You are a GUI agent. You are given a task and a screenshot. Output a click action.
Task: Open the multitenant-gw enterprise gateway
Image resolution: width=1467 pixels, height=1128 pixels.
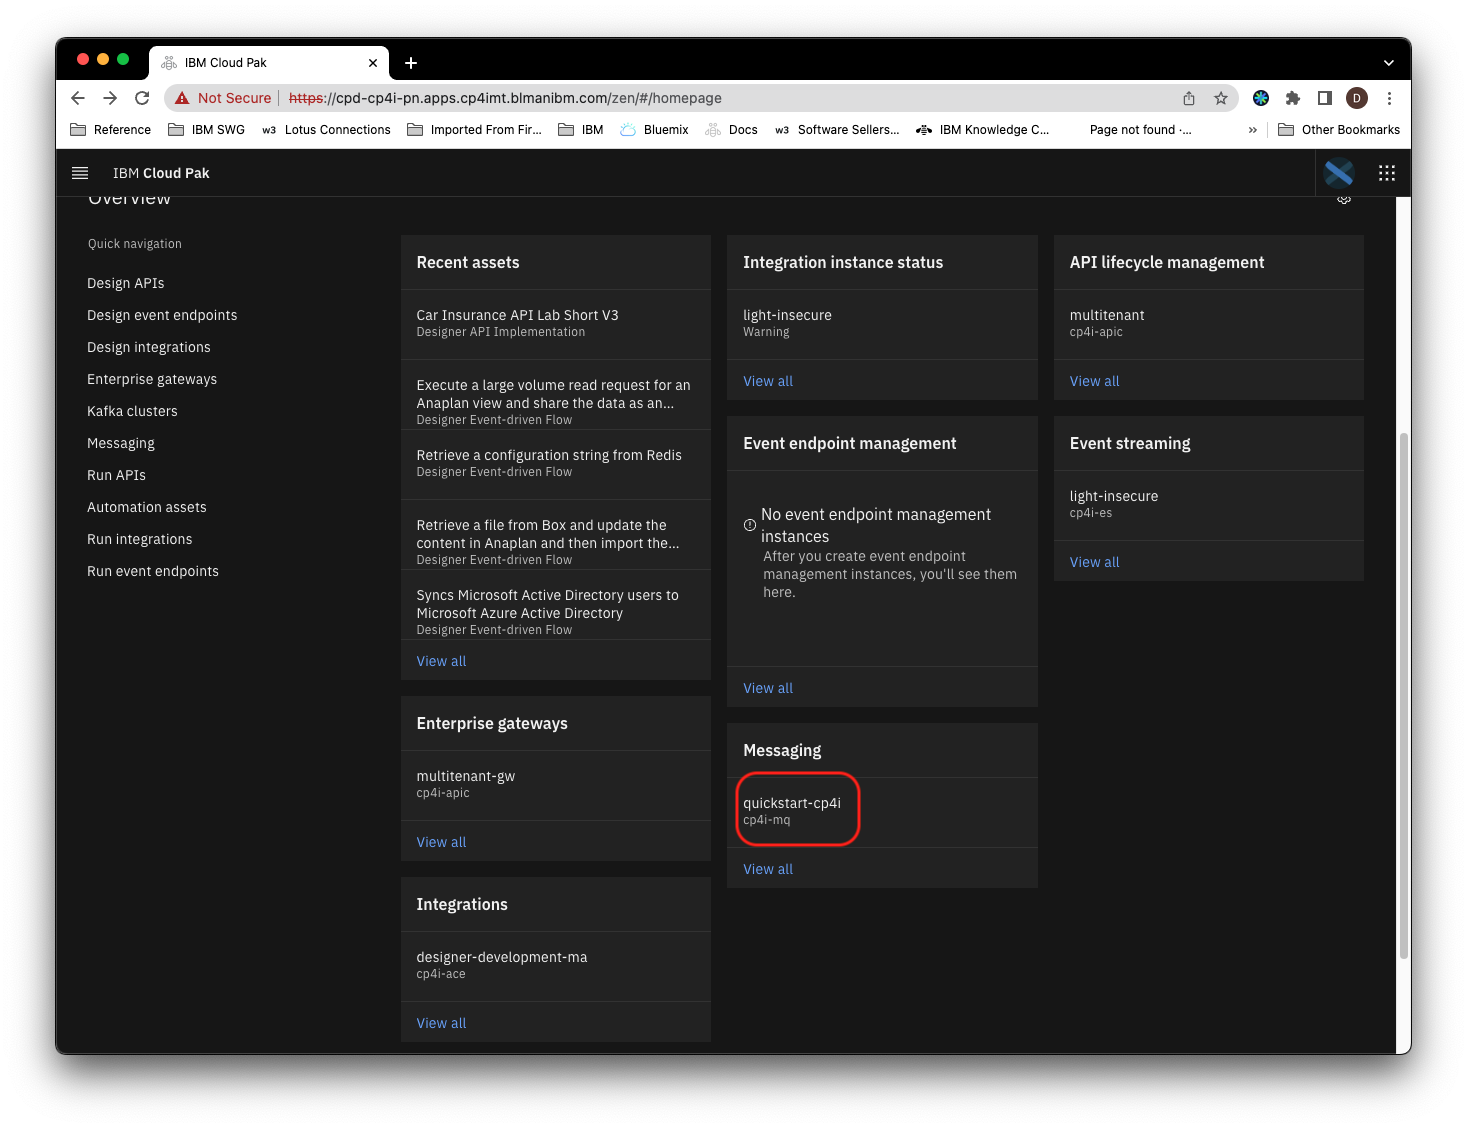click(555, 785)
